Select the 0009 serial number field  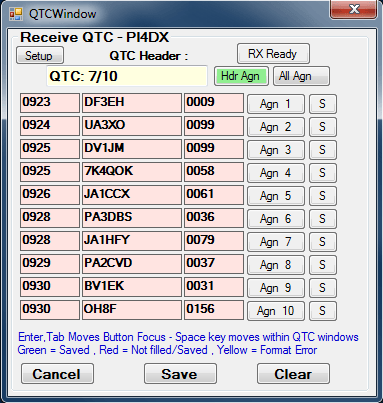pyautogui.click(x=214, y=103)
